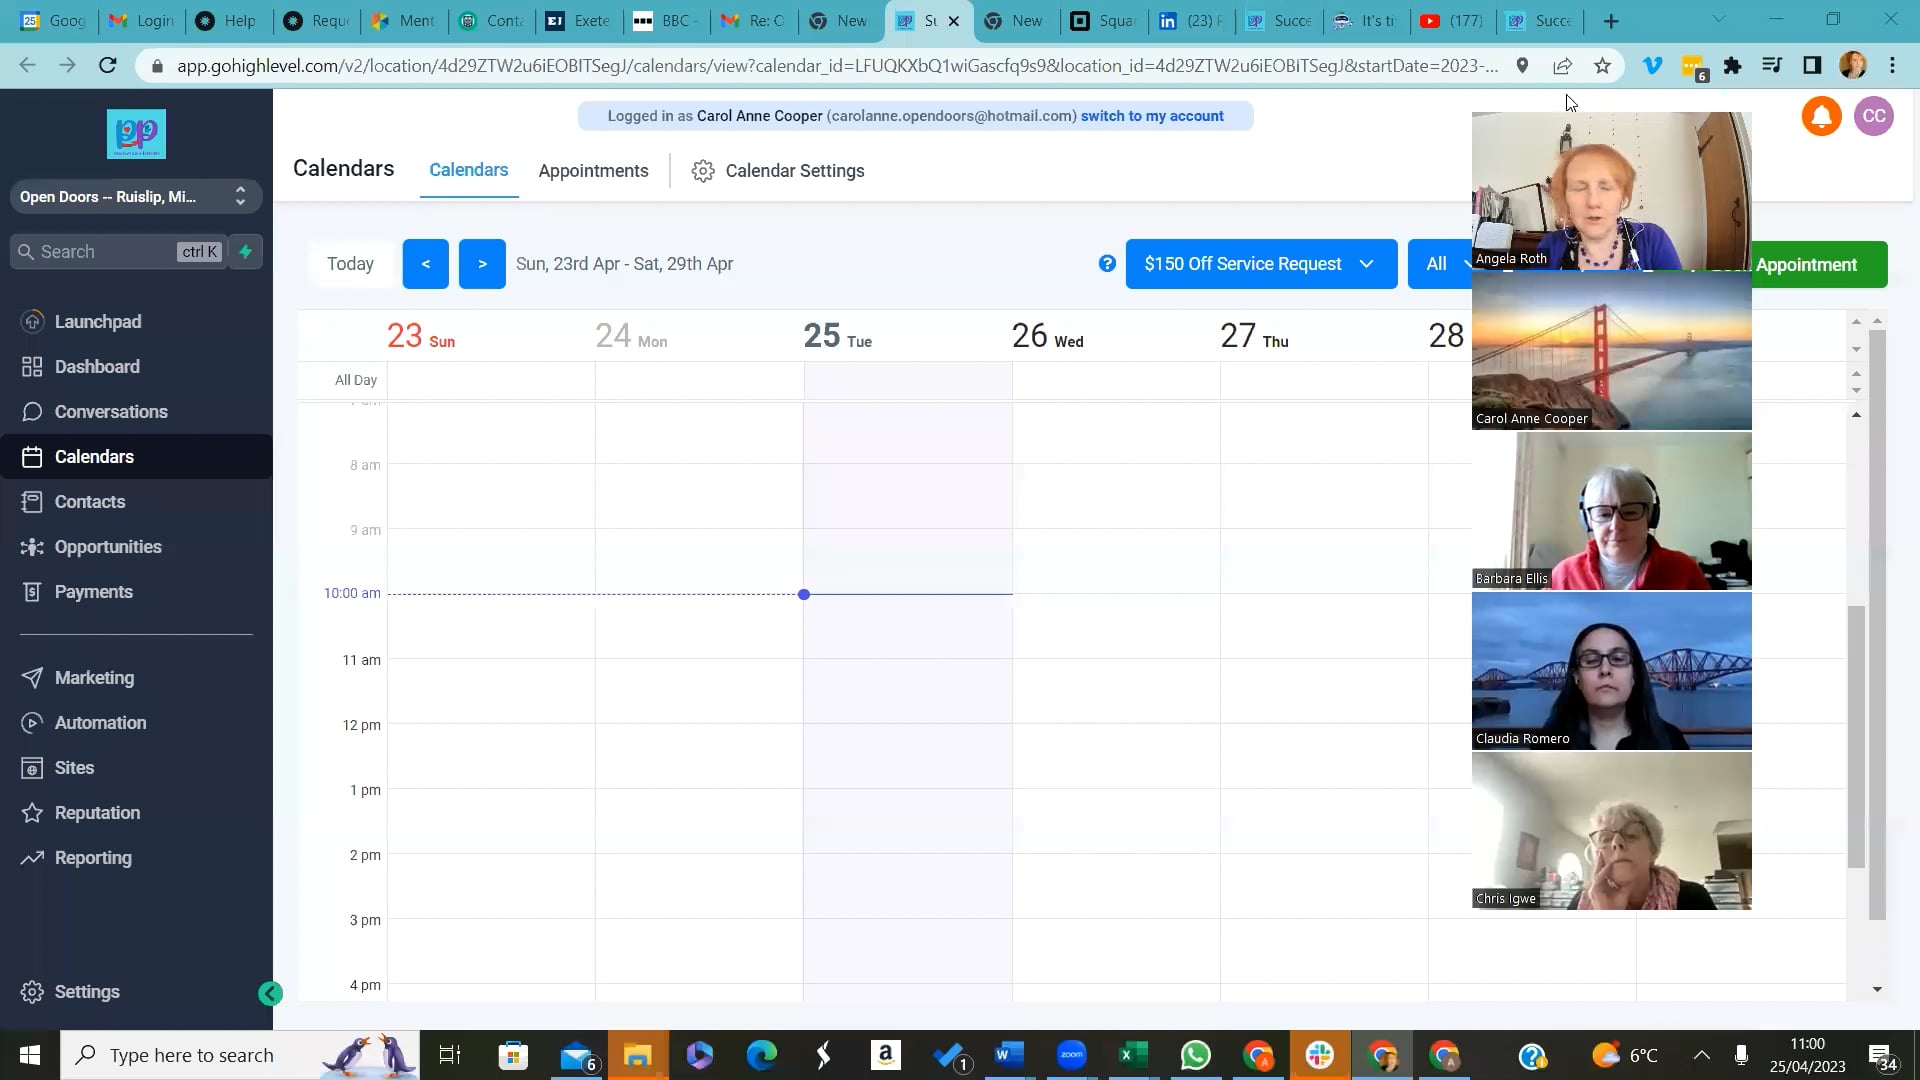Open Contacts in the sidebar
Viewport: 1920px width, 1080px height.
pos(90,501)
